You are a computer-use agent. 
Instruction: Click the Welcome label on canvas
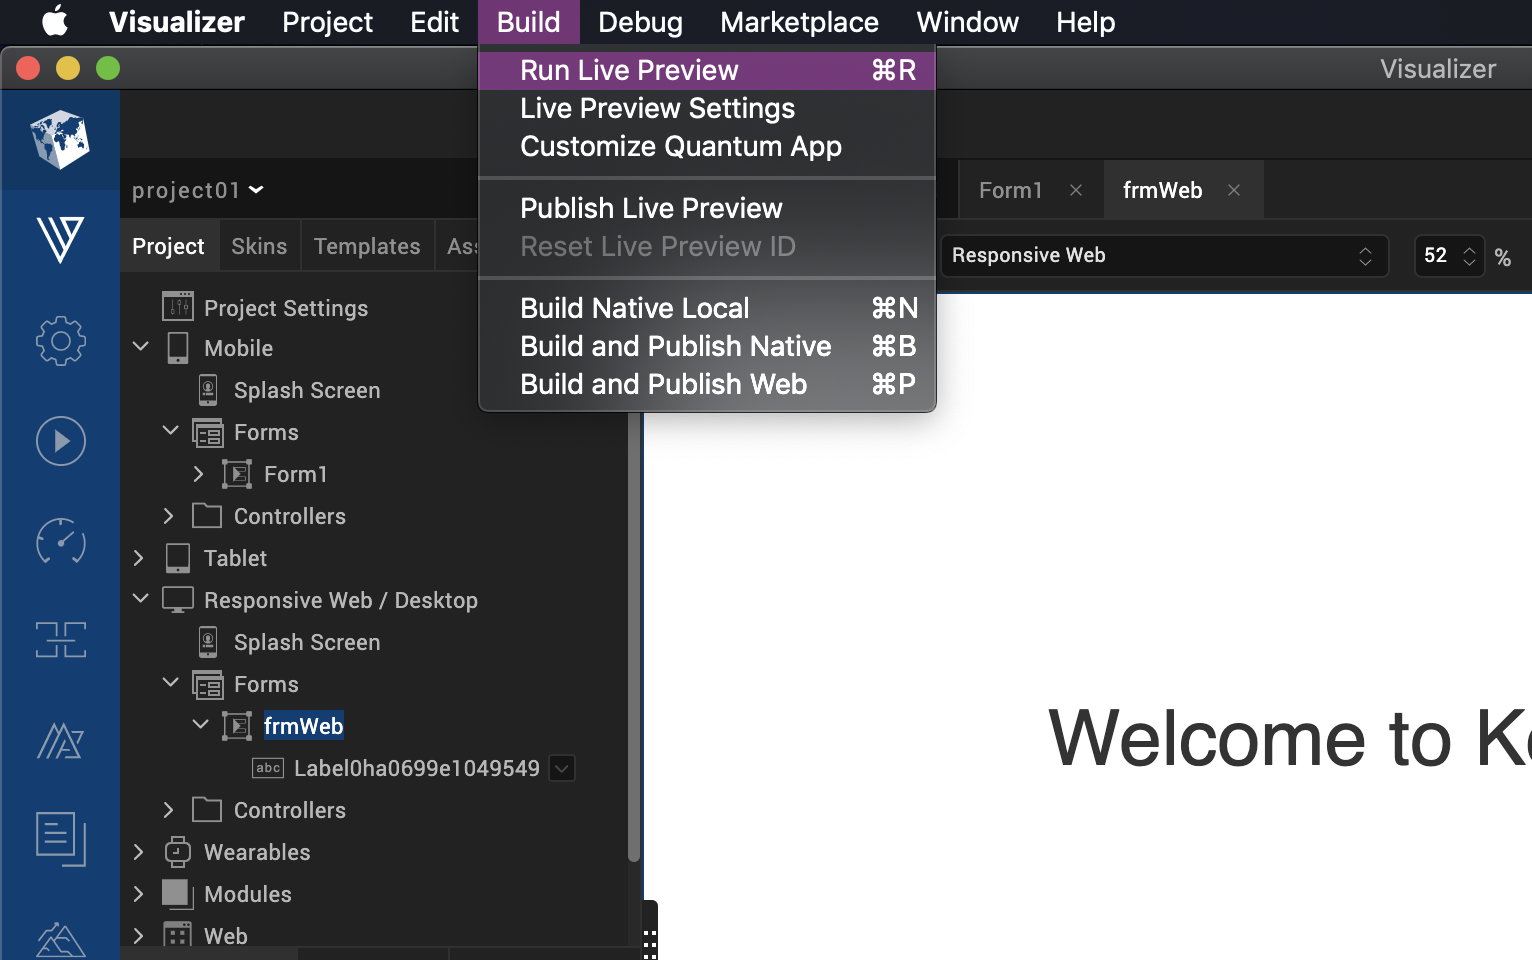pos(1290,738)
